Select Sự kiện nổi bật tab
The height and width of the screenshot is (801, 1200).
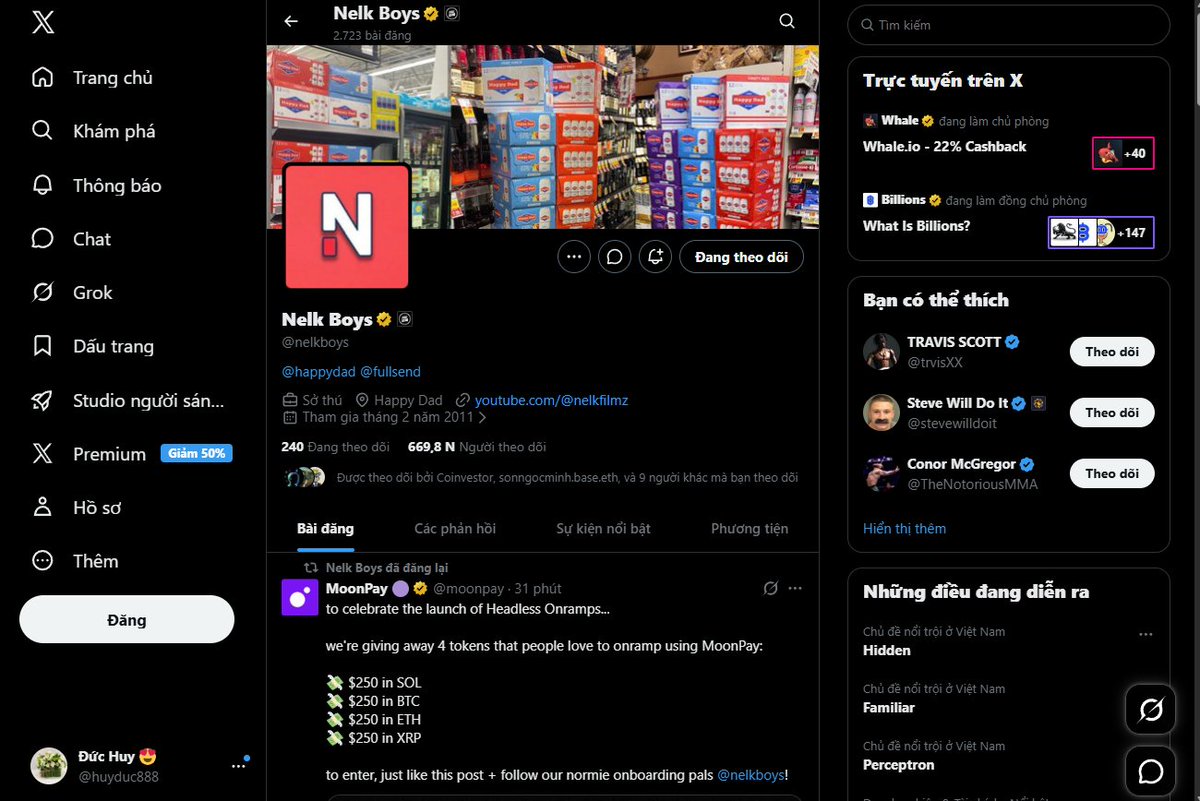pos(603,528)
